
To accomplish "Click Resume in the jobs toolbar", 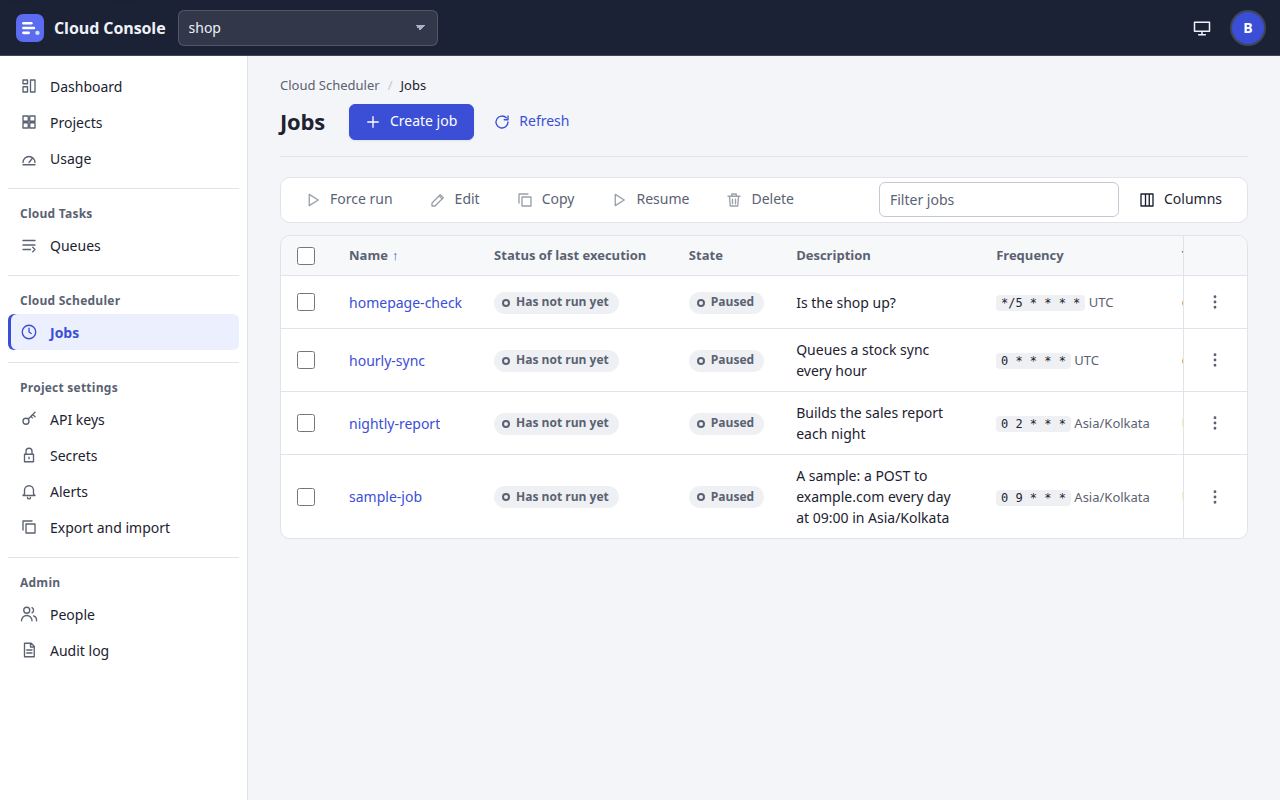I will tap(651, 200).
